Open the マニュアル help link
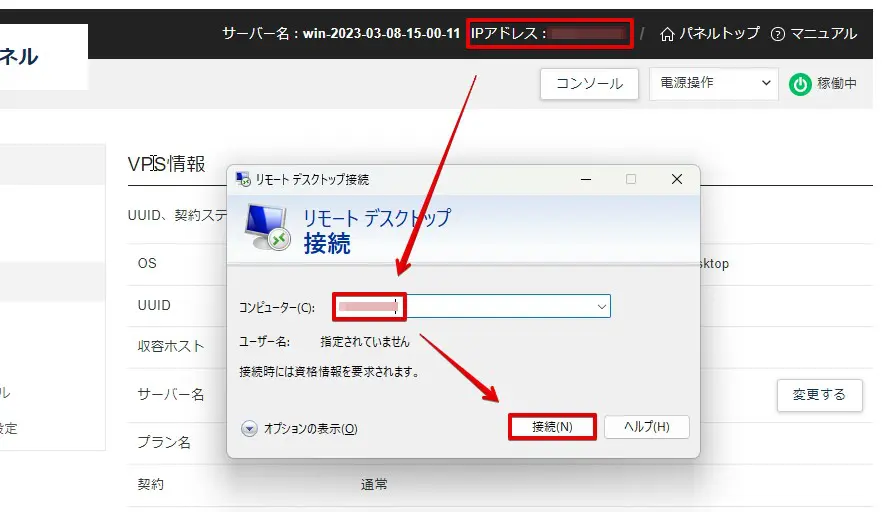This screenshot has width=886, height=512. click(814, 34)
